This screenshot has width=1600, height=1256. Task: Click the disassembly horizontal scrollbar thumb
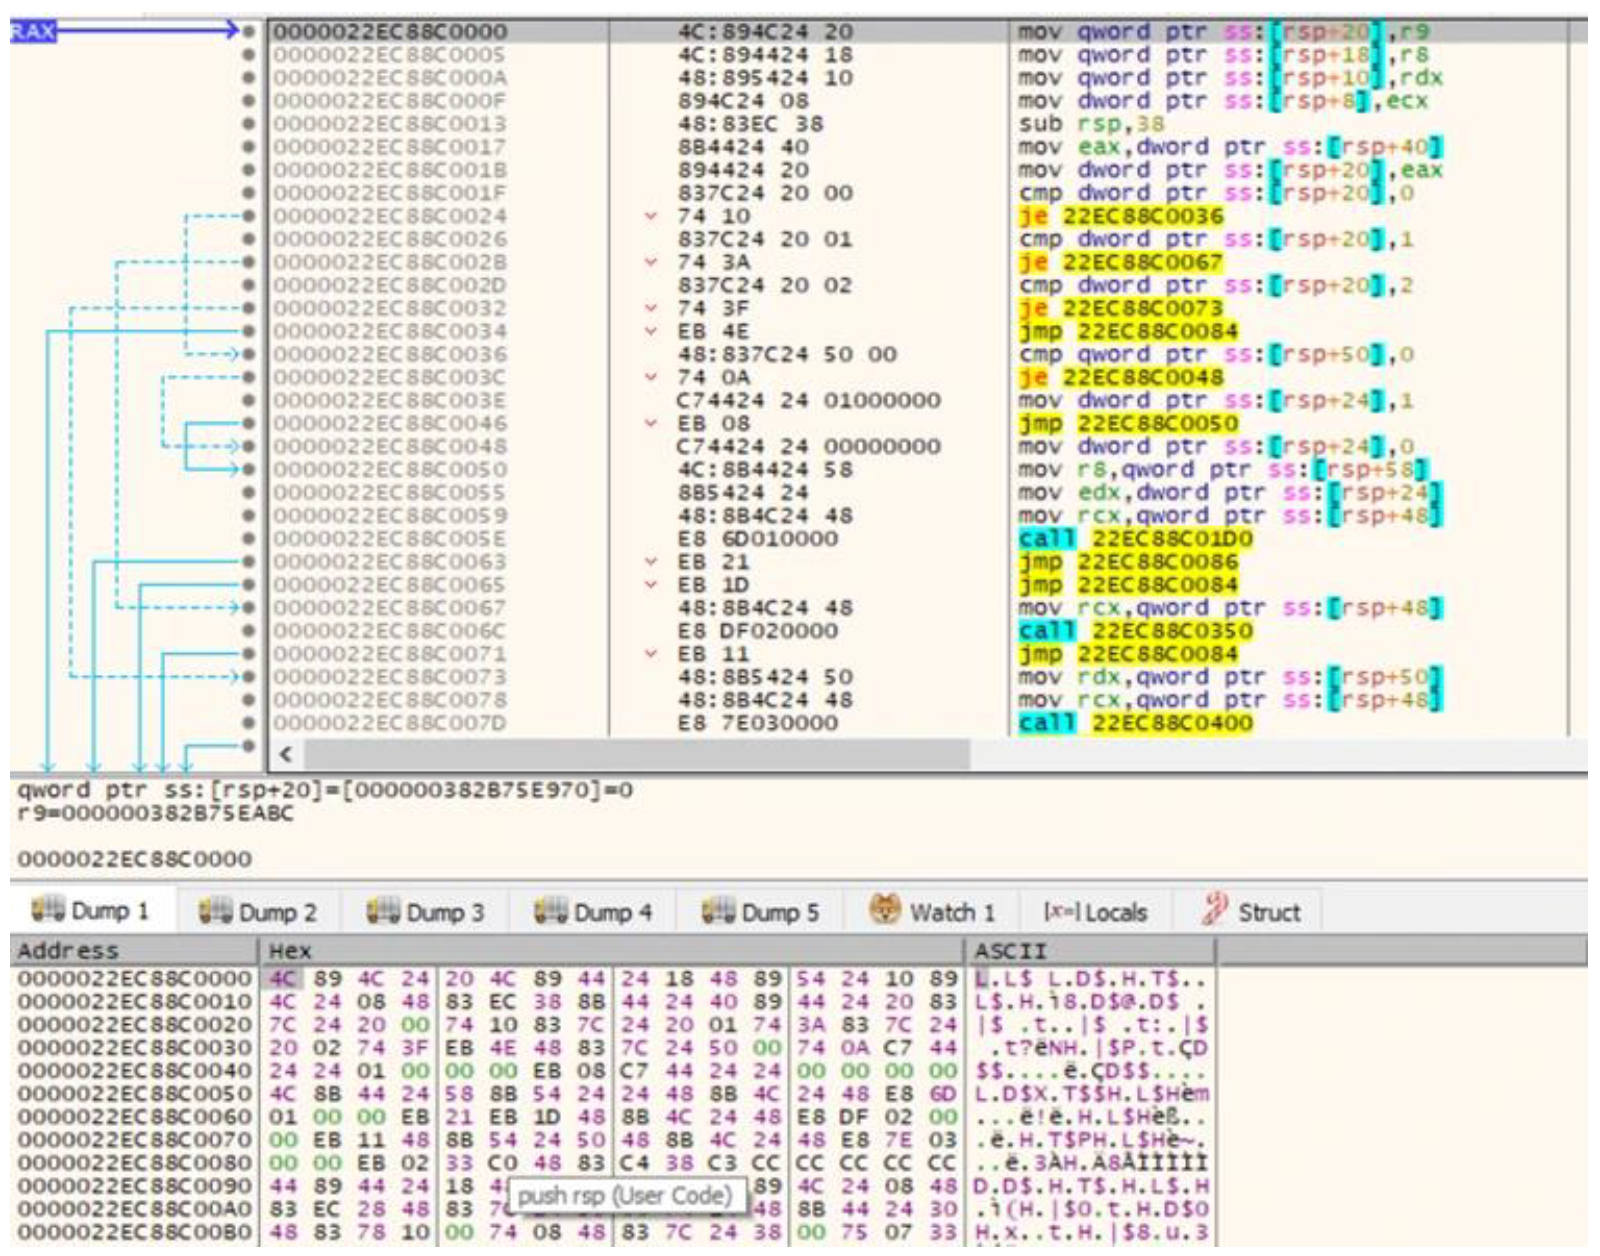[636, 754]
